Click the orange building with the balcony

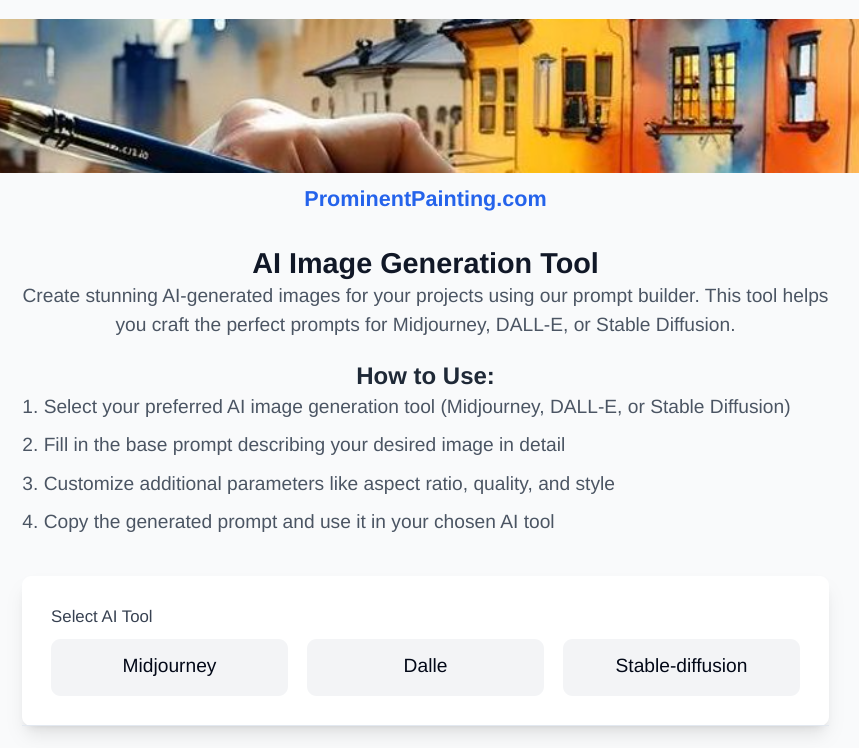pos(700,90)
